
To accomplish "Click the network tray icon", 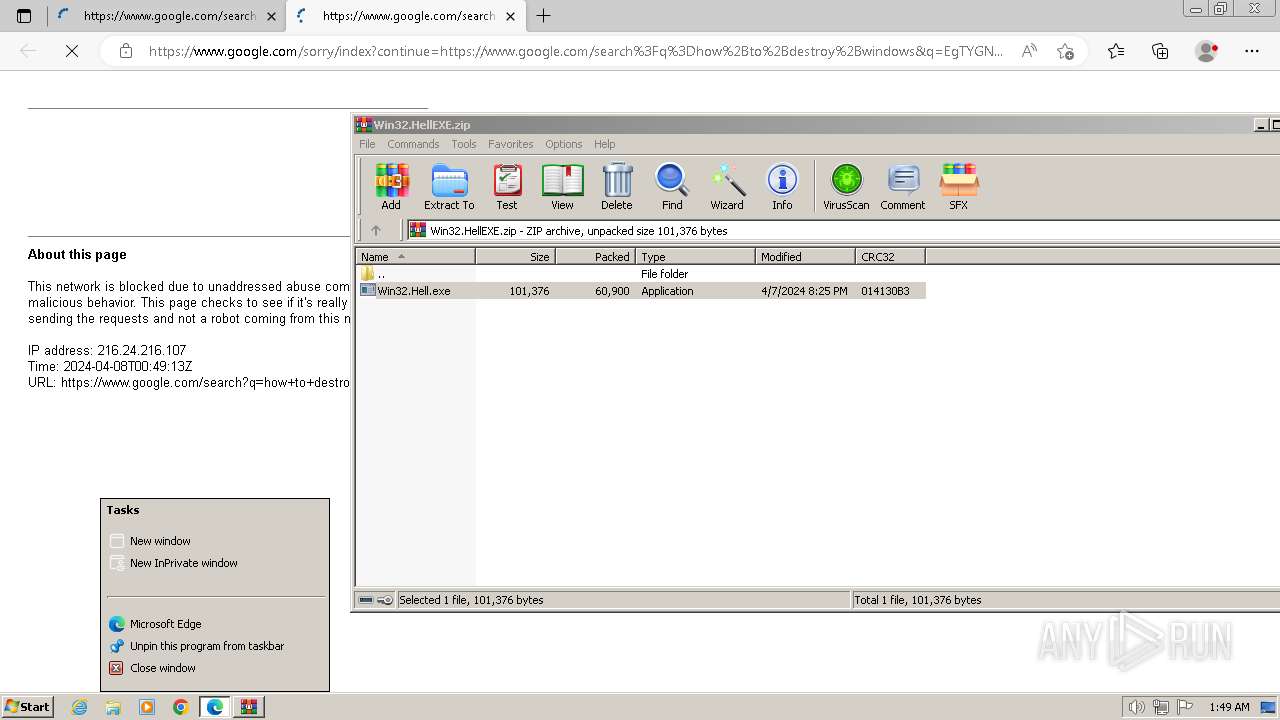I will point(1161,707).
